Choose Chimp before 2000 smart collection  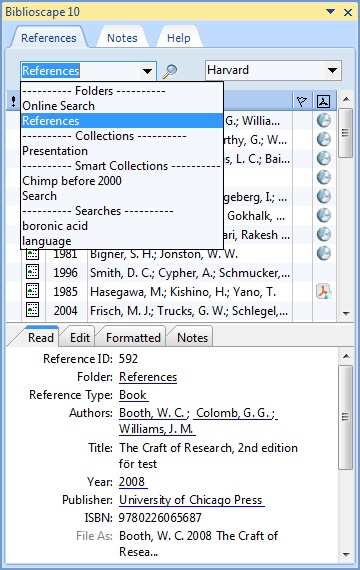[122, 181]
